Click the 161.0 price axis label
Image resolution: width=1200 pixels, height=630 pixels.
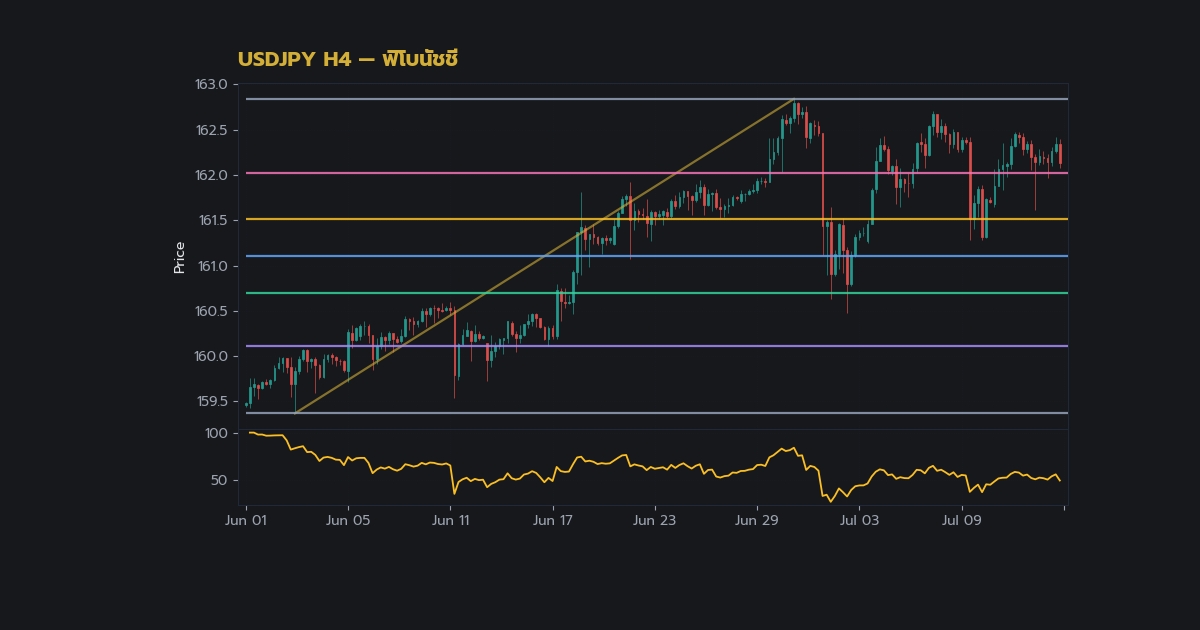212,266
